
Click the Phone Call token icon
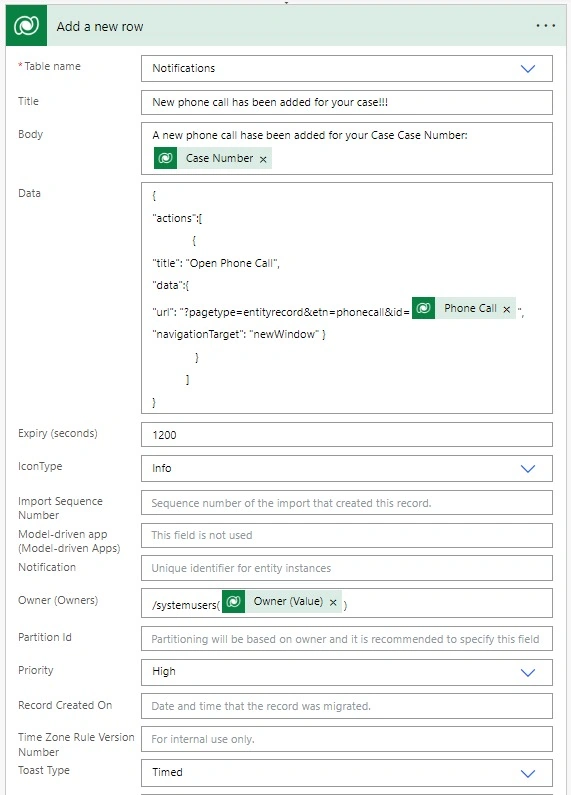423,308
